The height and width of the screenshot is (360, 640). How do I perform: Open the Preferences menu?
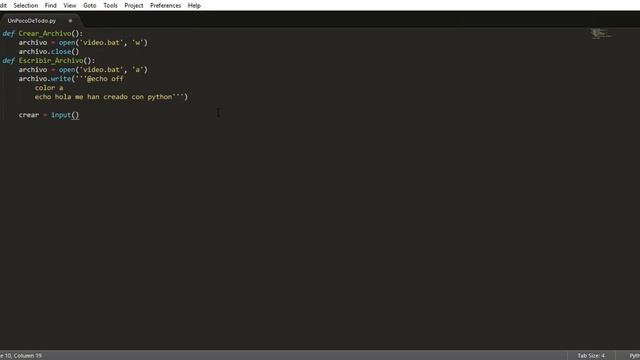(165, 5)
